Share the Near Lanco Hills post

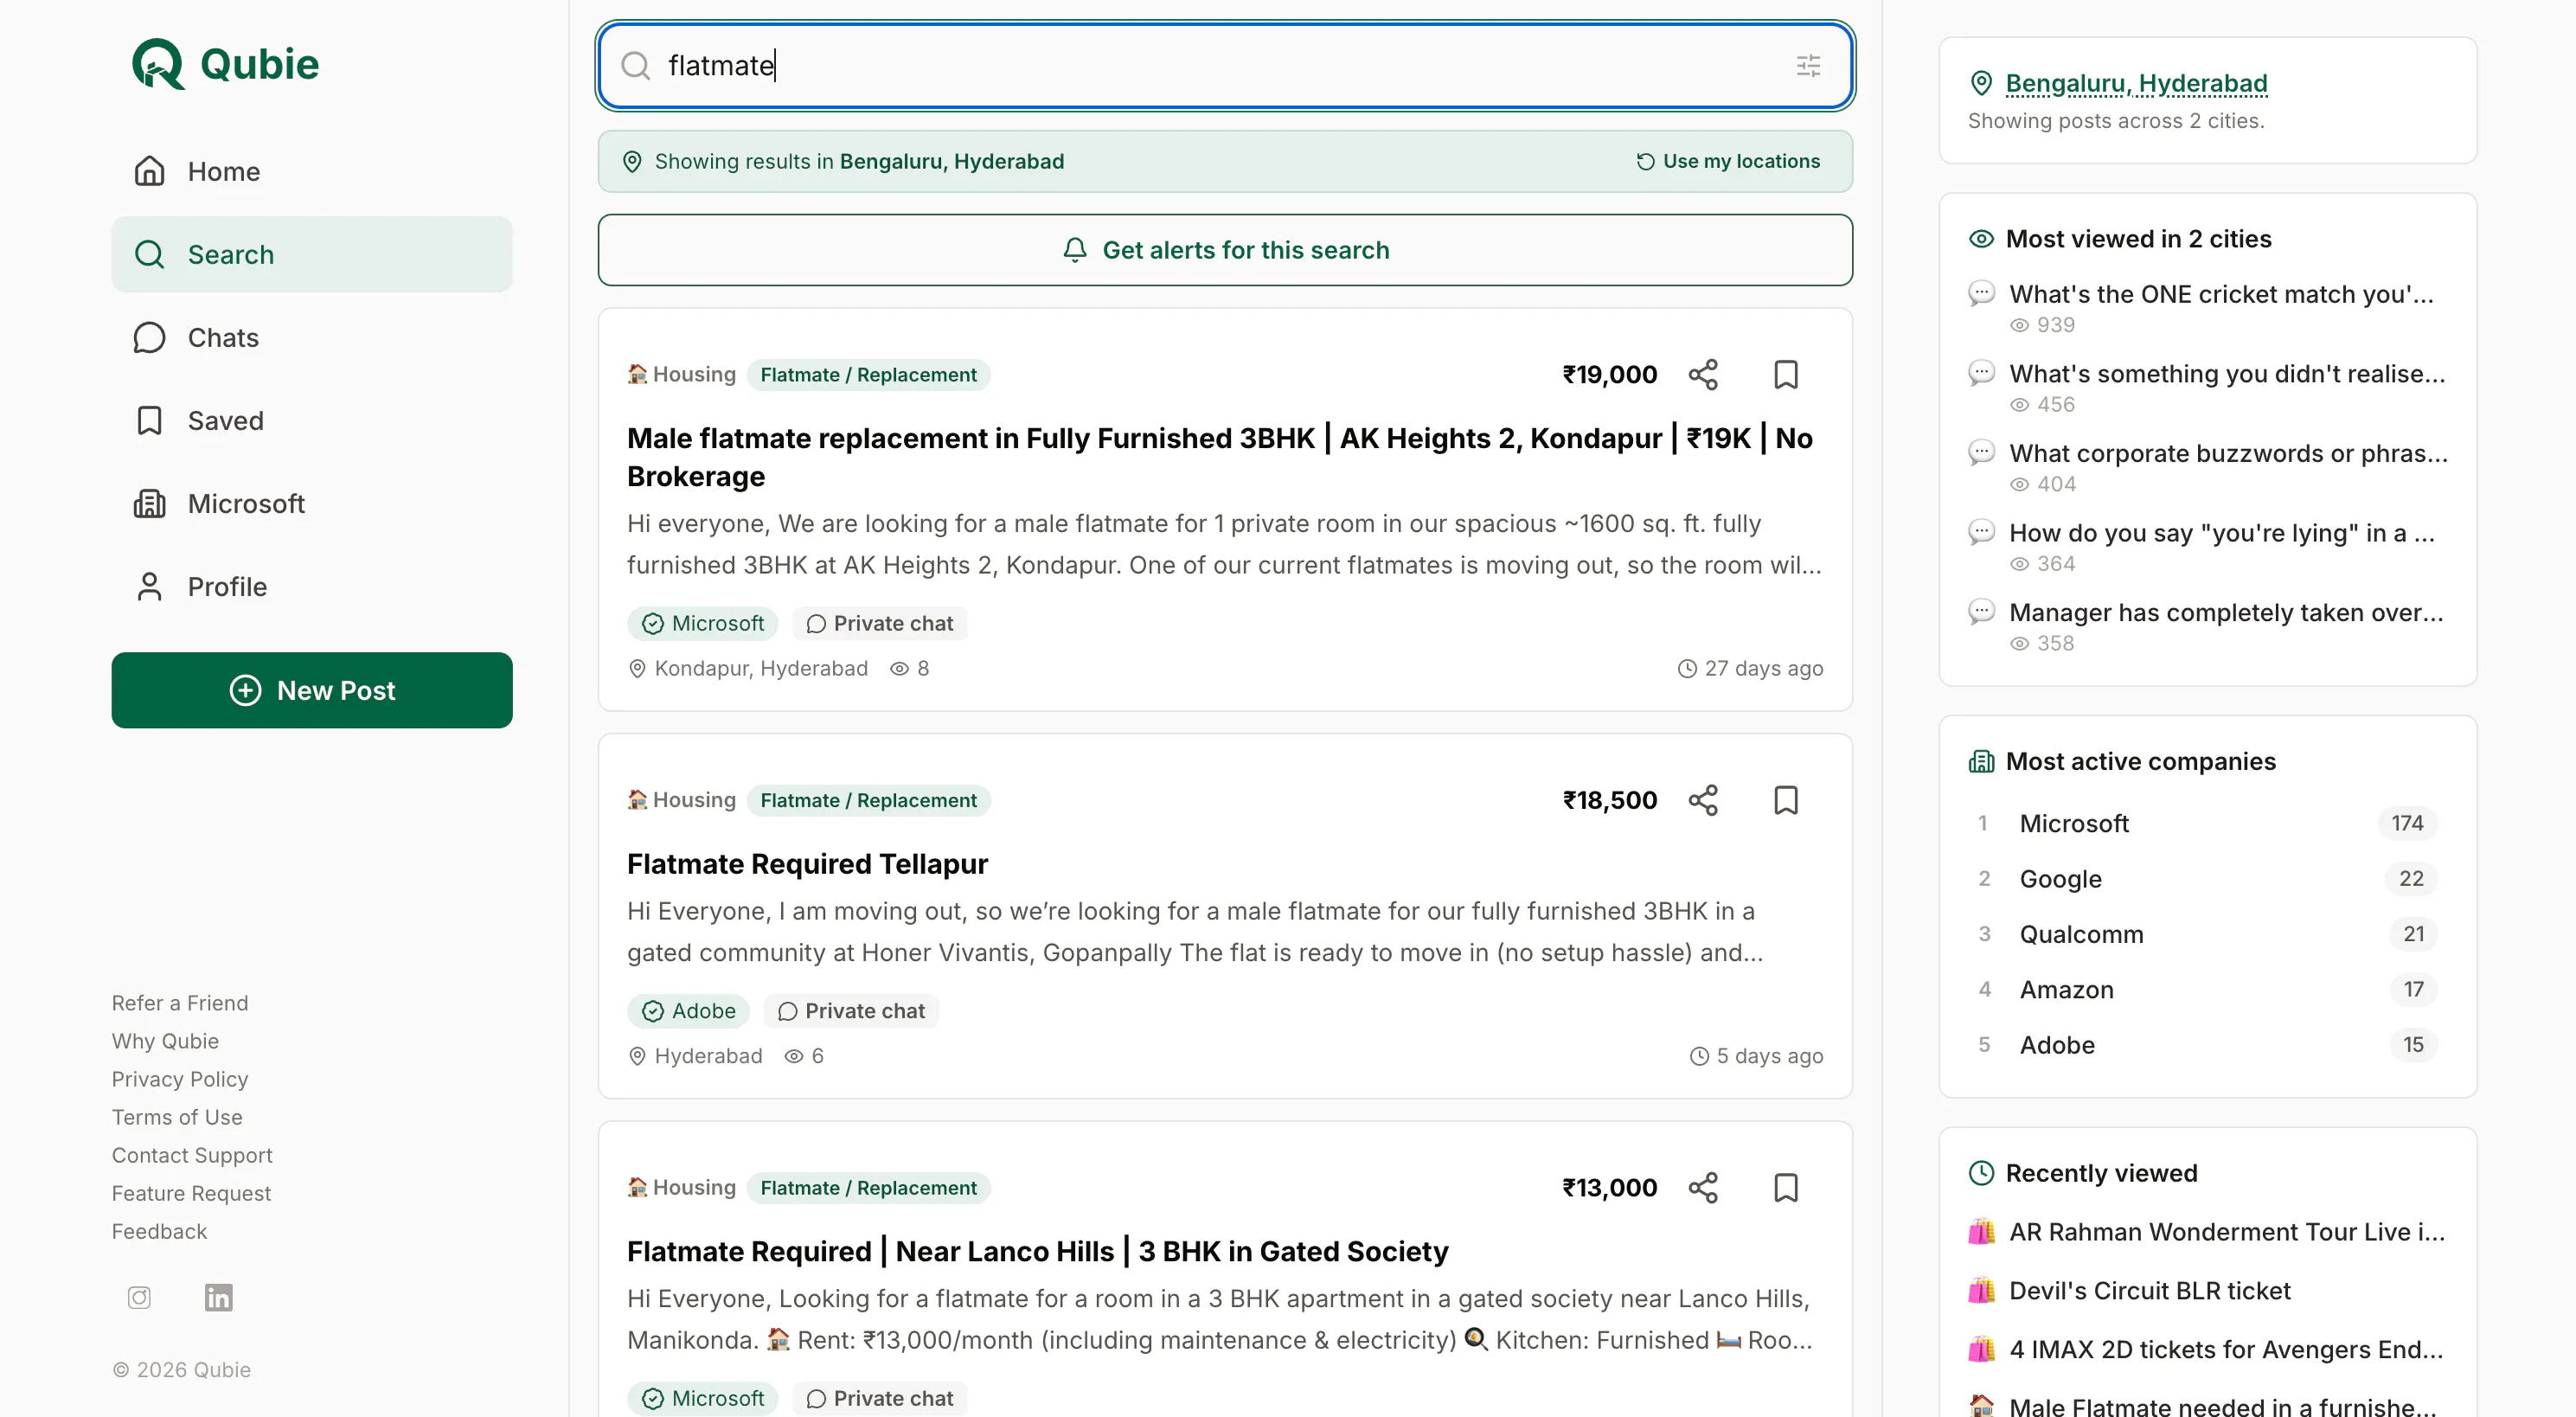pos(1703,1188)
